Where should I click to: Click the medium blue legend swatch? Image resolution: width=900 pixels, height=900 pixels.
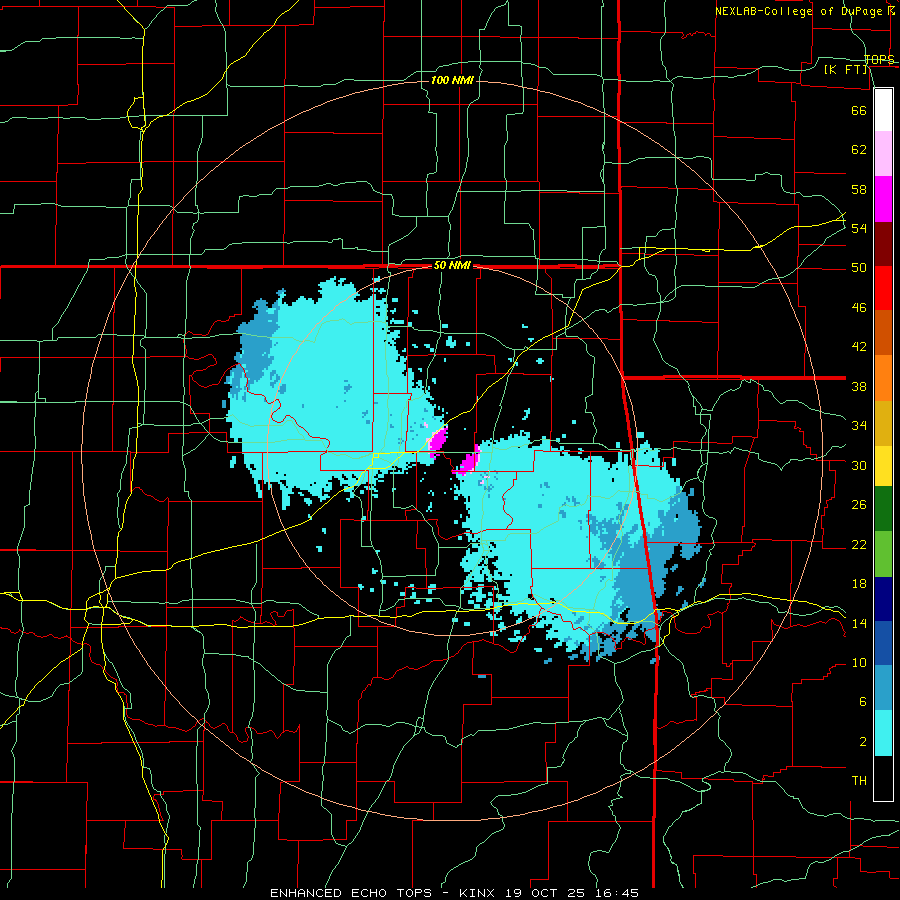(x=883, y=644)
